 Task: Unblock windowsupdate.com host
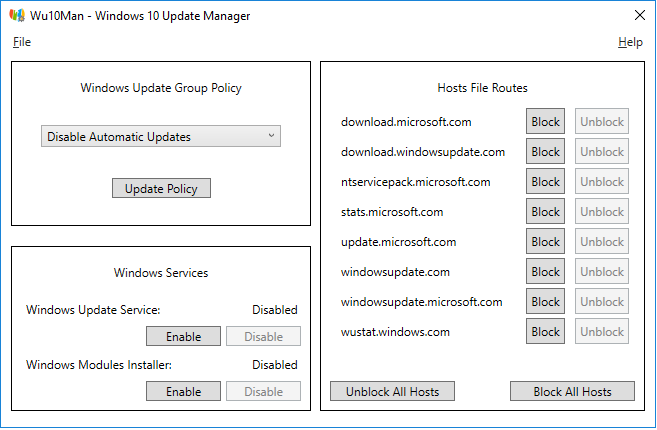click(x=602, y=272)
